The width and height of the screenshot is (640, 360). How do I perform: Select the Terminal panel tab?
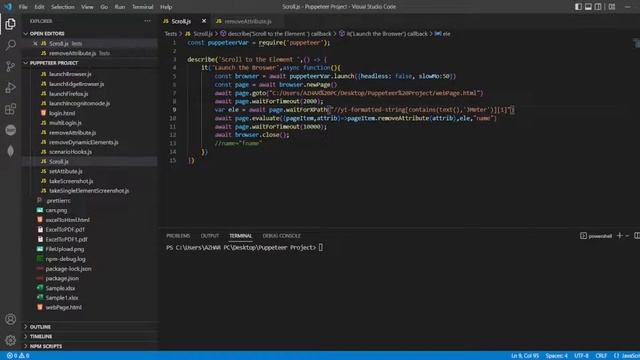tap(240, 236)
